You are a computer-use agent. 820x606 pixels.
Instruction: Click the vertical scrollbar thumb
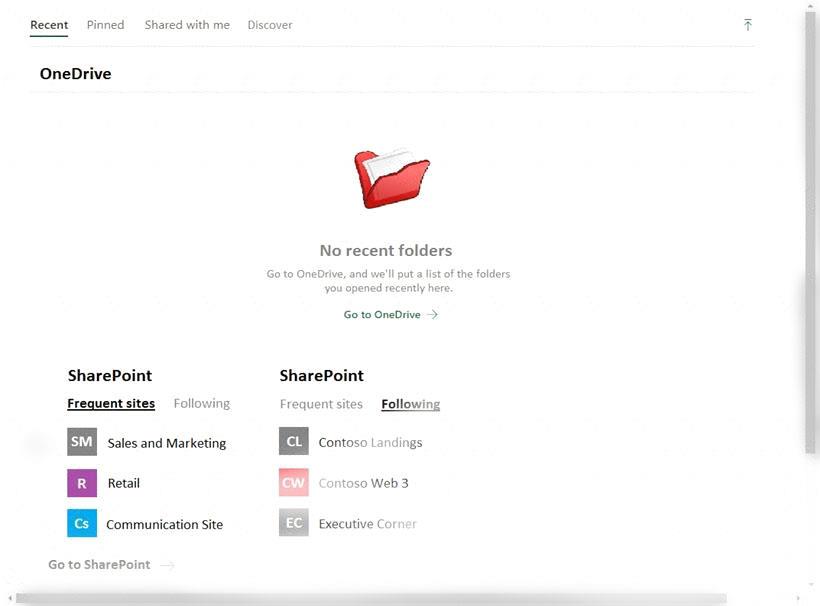click(x=811, y=233)
